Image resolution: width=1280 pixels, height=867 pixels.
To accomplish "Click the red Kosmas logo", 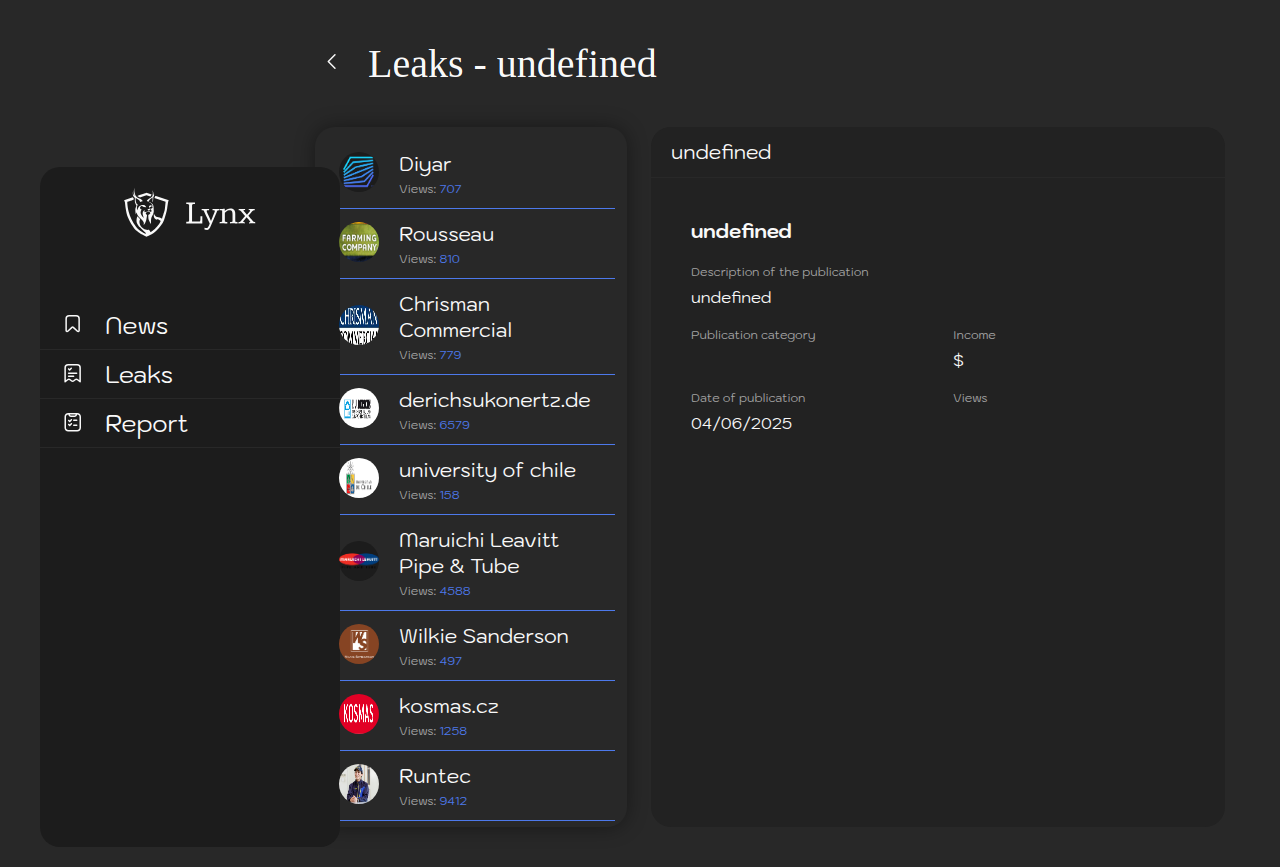I will click(x=359, y=714).
